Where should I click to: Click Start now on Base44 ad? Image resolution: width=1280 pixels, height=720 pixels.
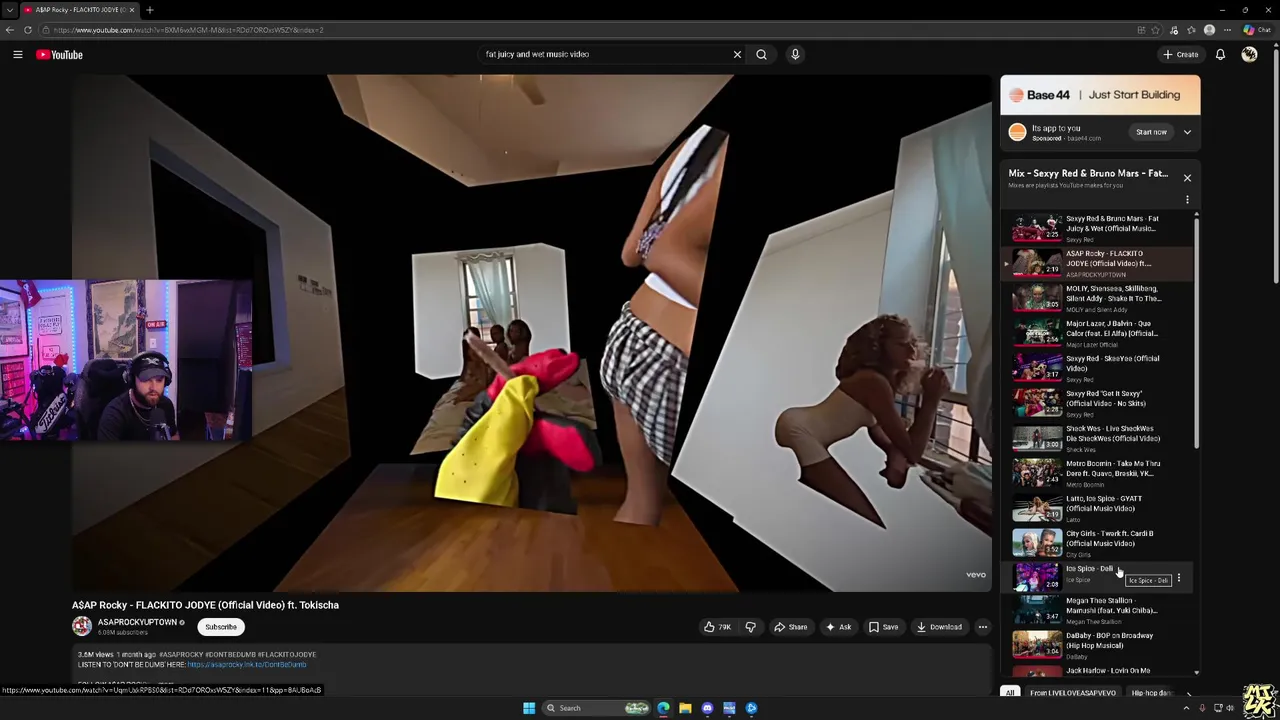click(1151, 132)
